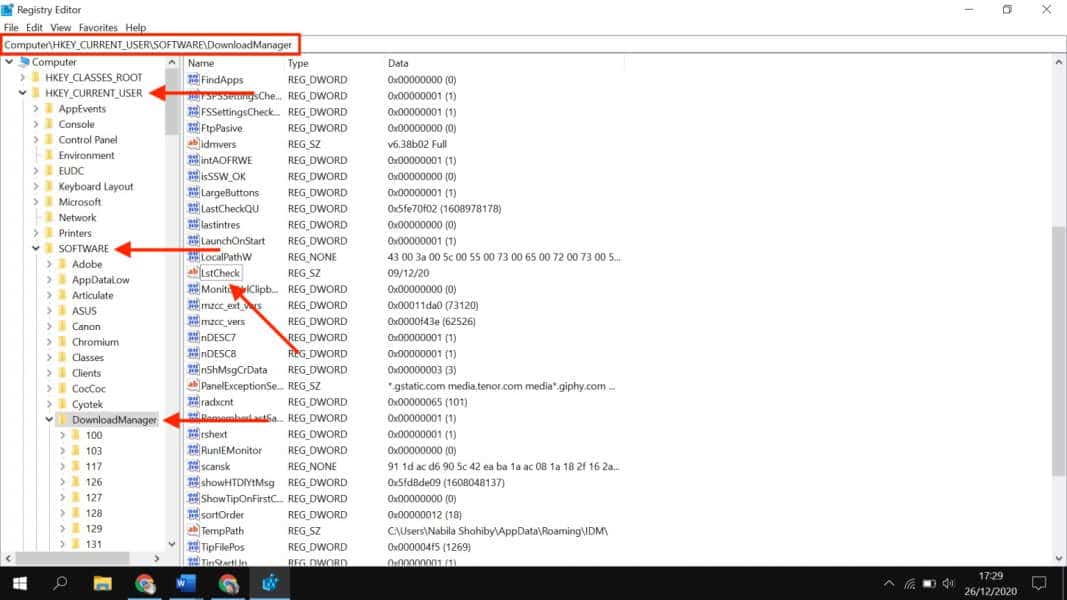Open the Windows Start menu
This screenshot has height=600, width=1067.
coord(20,583)
